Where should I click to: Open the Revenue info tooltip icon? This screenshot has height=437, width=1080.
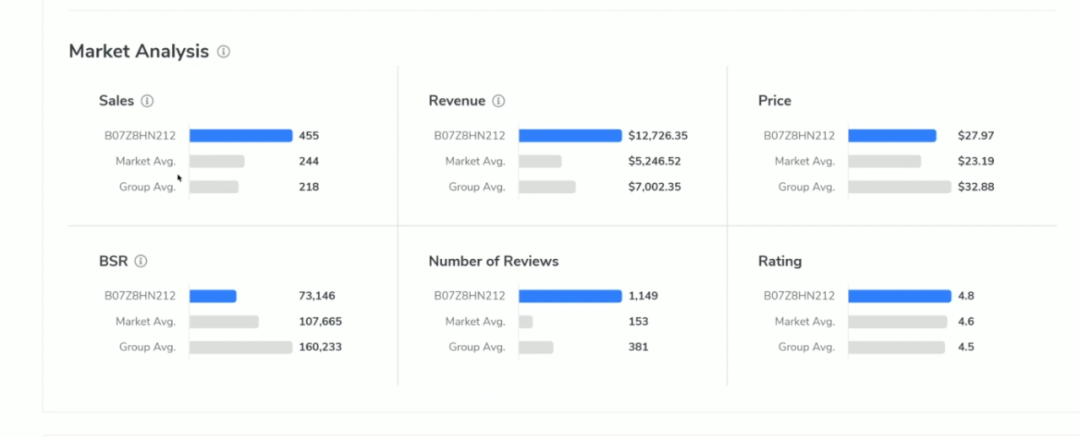point(499,101)
